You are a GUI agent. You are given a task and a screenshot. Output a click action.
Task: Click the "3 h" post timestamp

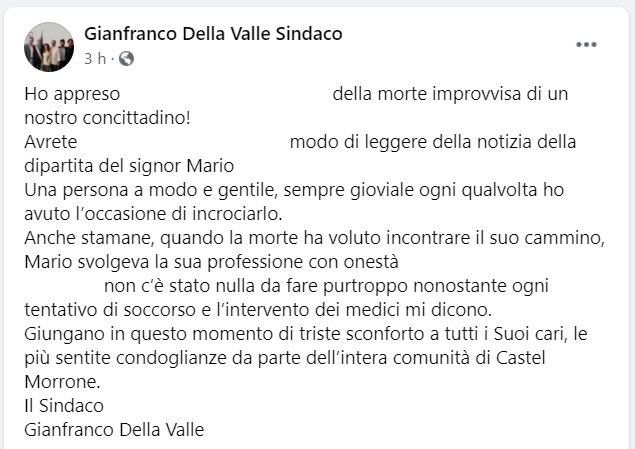tap(95, 58)
